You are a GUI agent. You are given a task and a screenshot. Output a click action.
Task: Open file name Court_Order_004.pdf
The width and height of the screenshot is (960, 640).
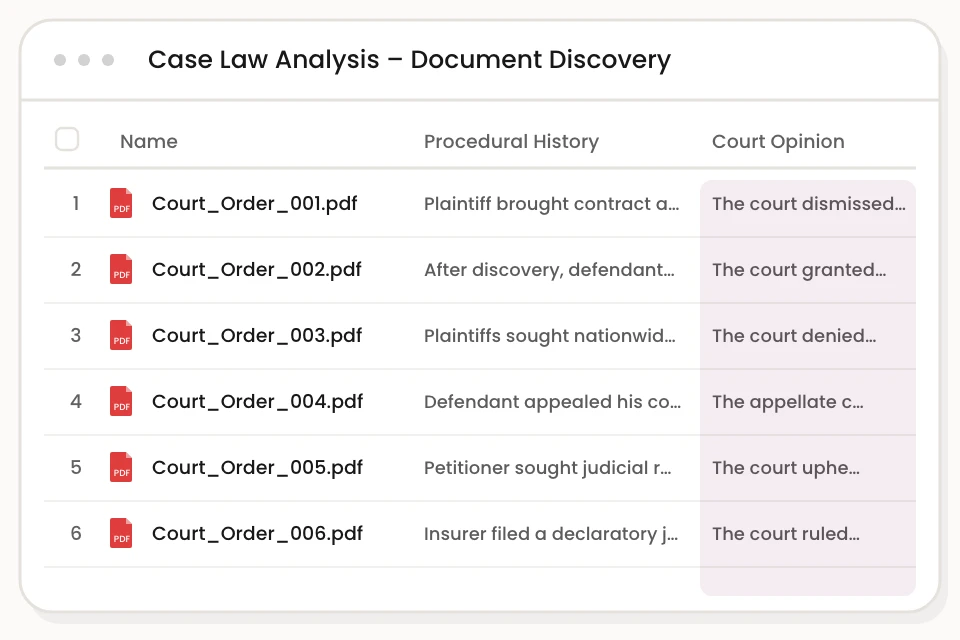(257, 401)
